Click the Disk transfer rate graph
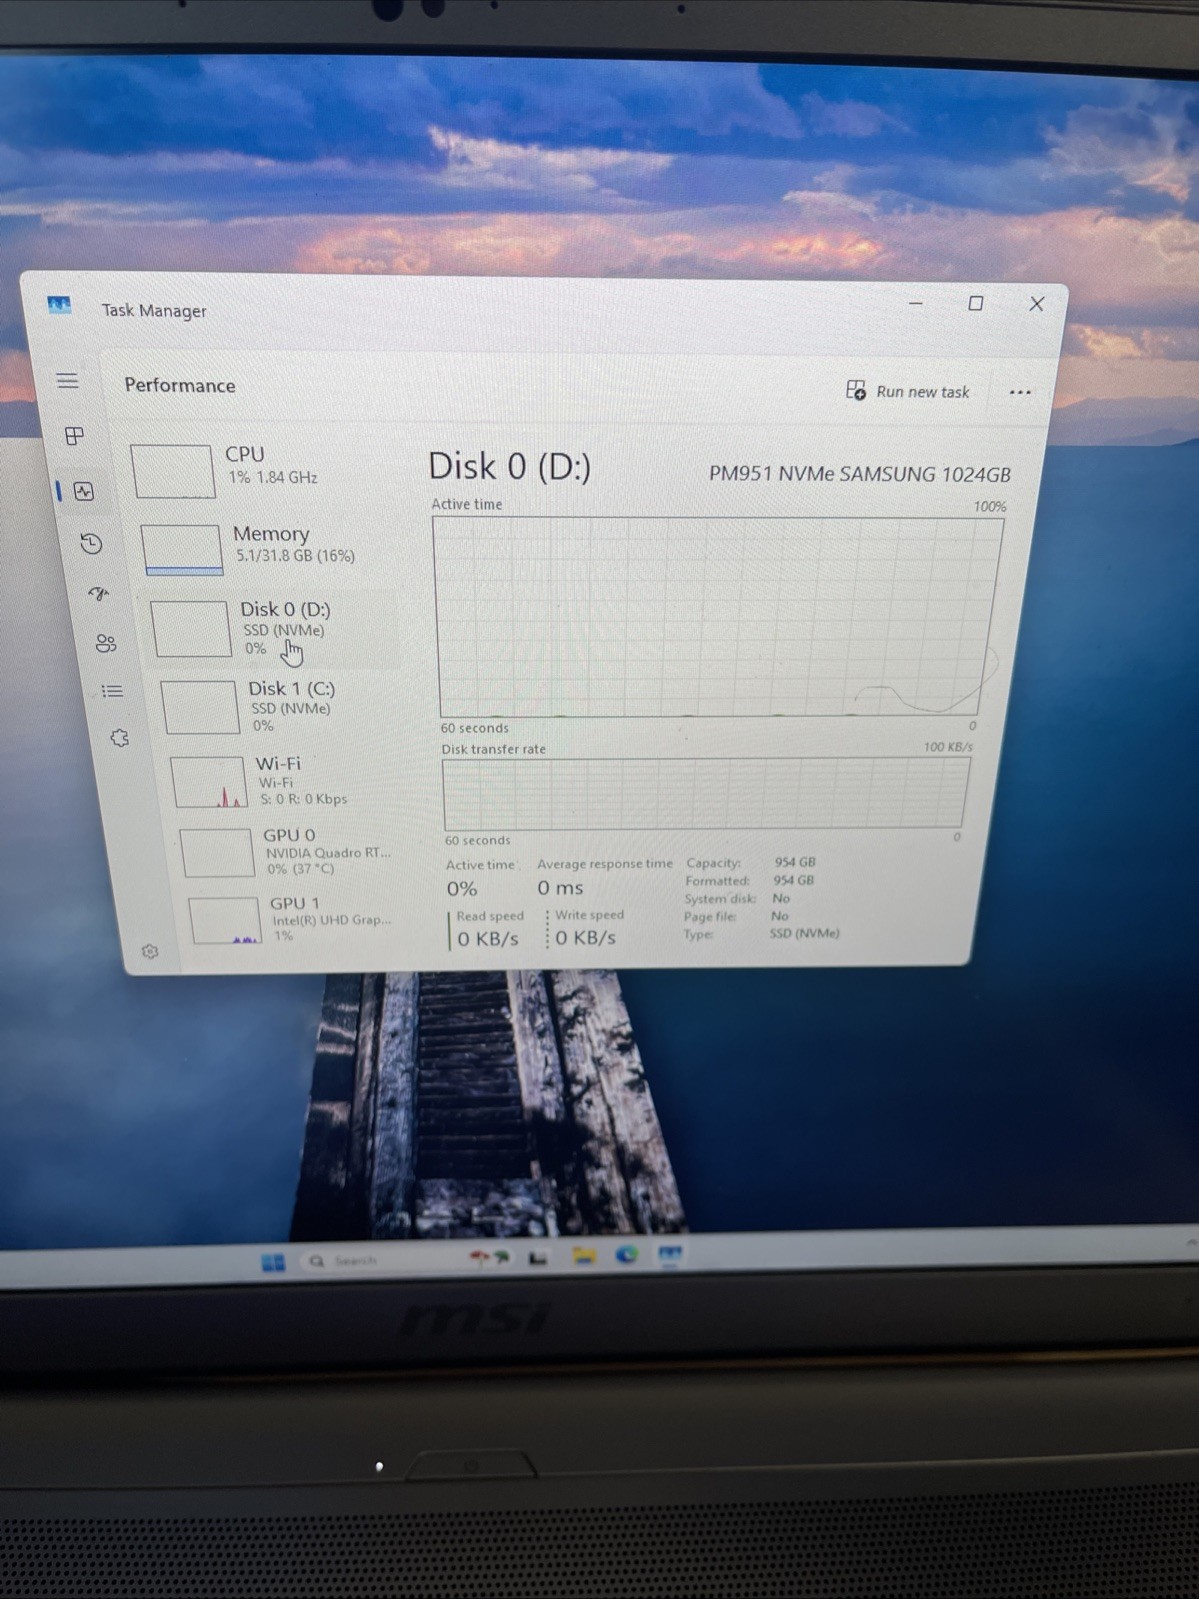 click(706, 793)
